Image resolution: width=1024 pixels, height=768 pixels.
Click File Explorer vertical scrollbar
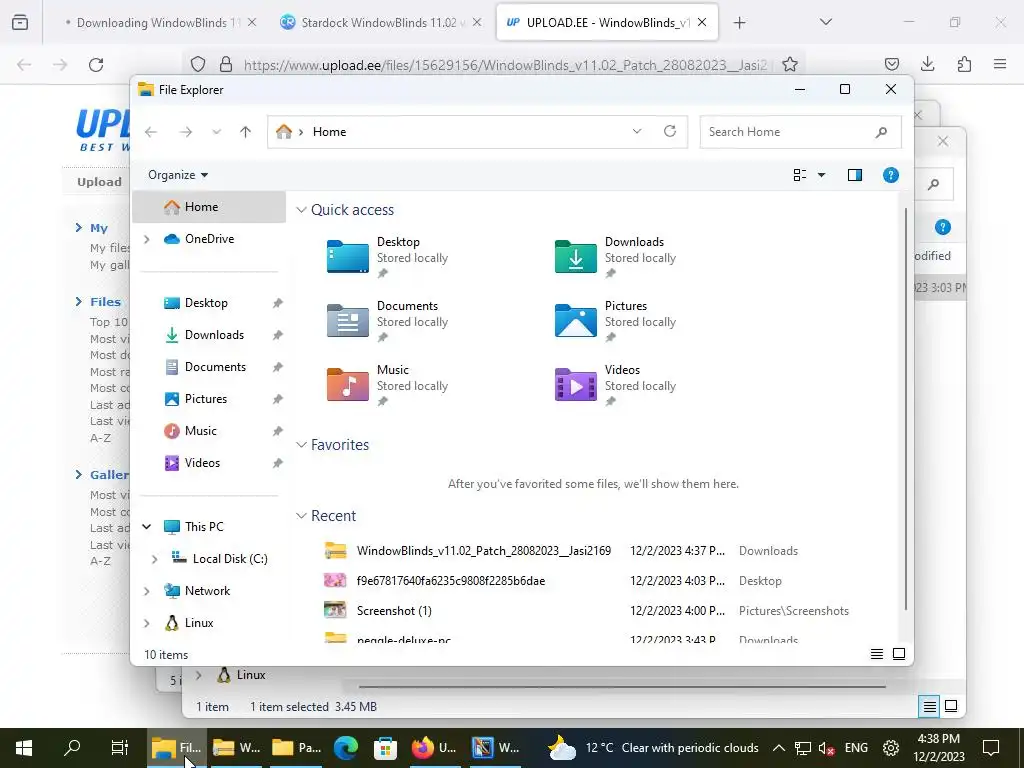(906, 409)
